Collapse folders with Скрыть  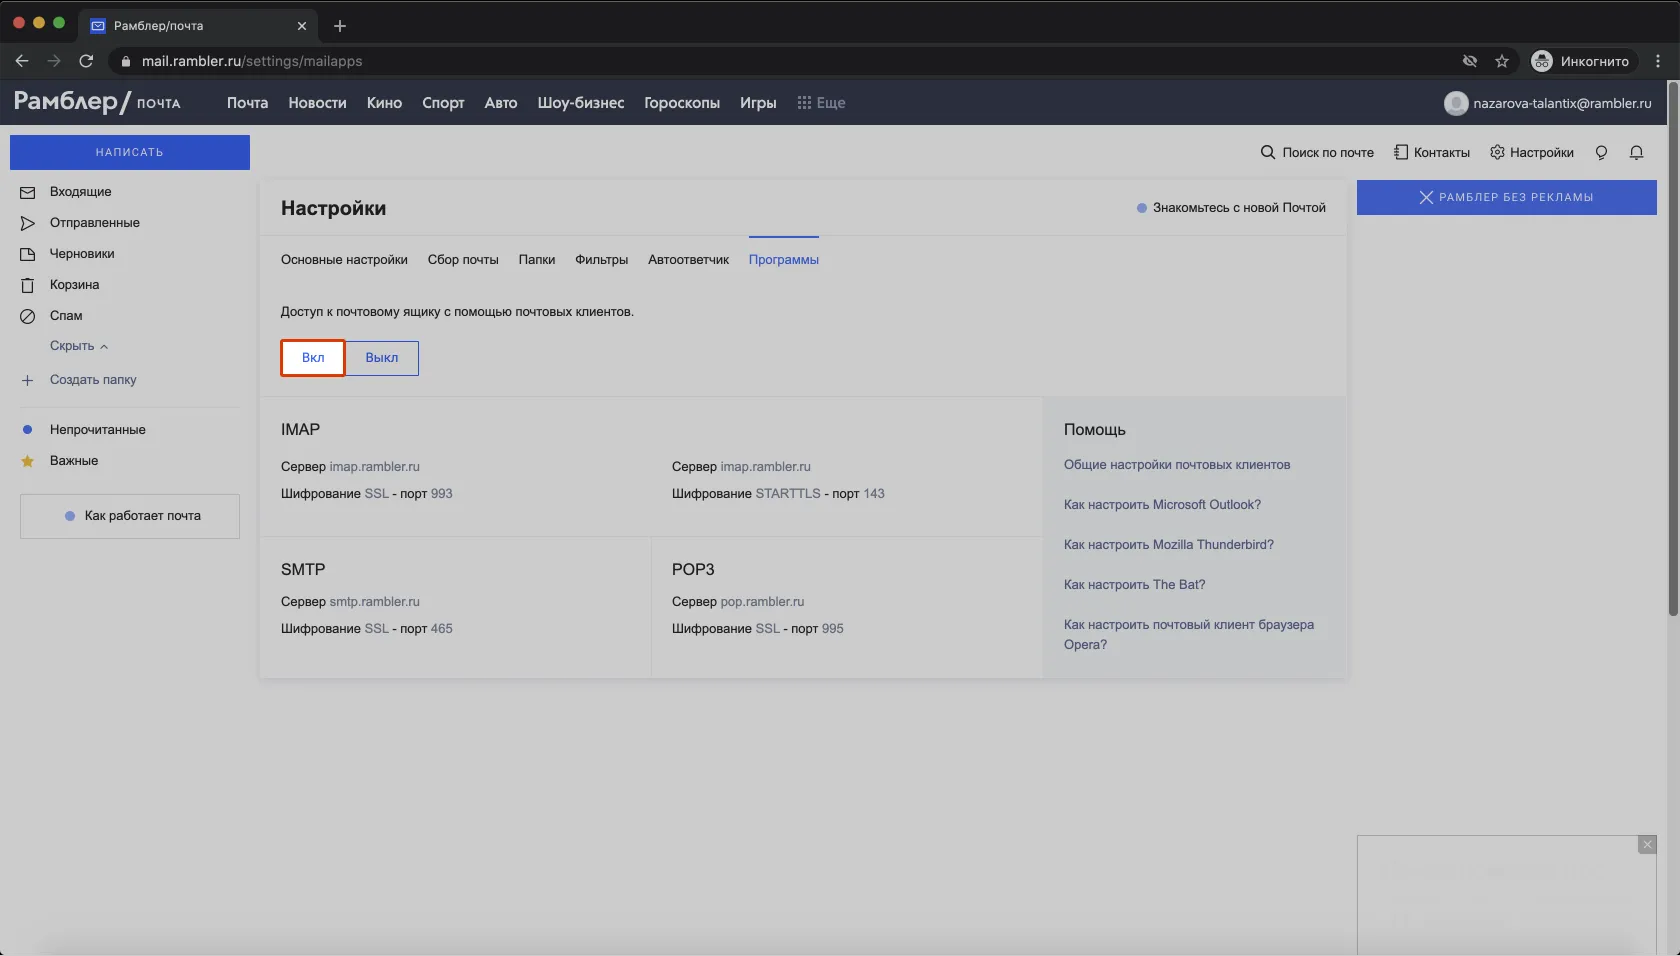[79, 346]
